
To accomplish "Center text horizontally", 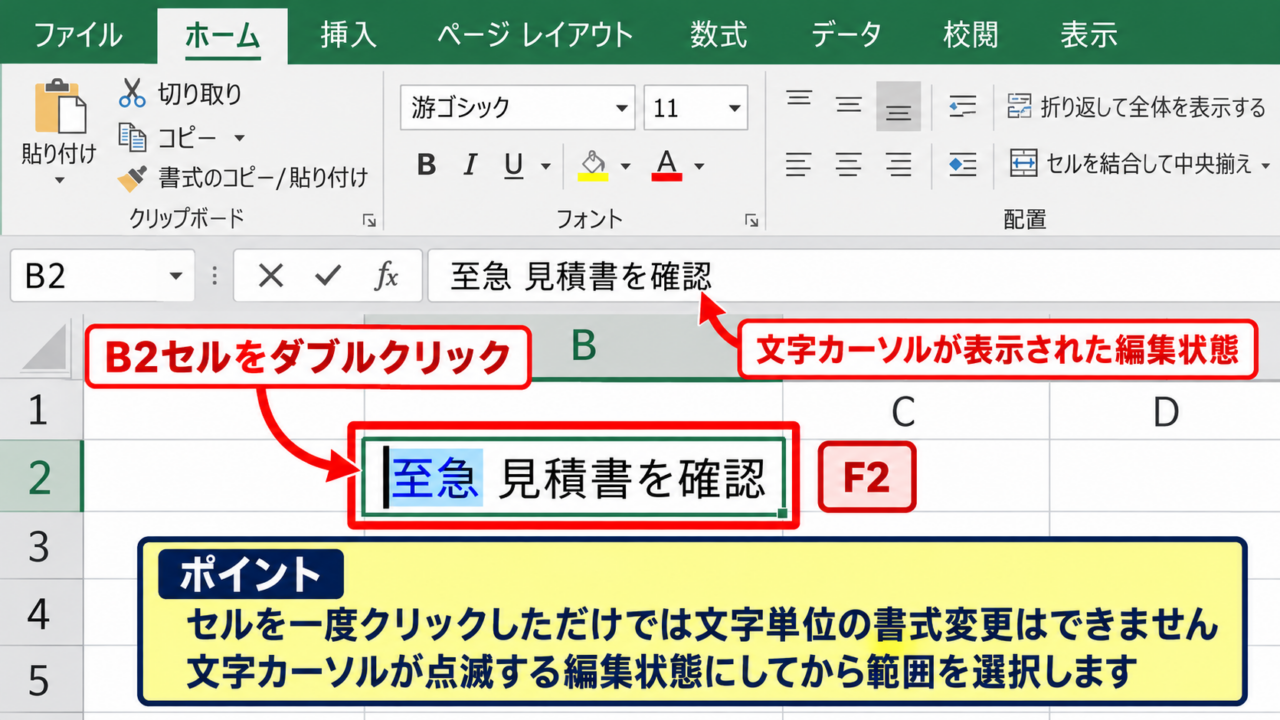I will [849, 163].
